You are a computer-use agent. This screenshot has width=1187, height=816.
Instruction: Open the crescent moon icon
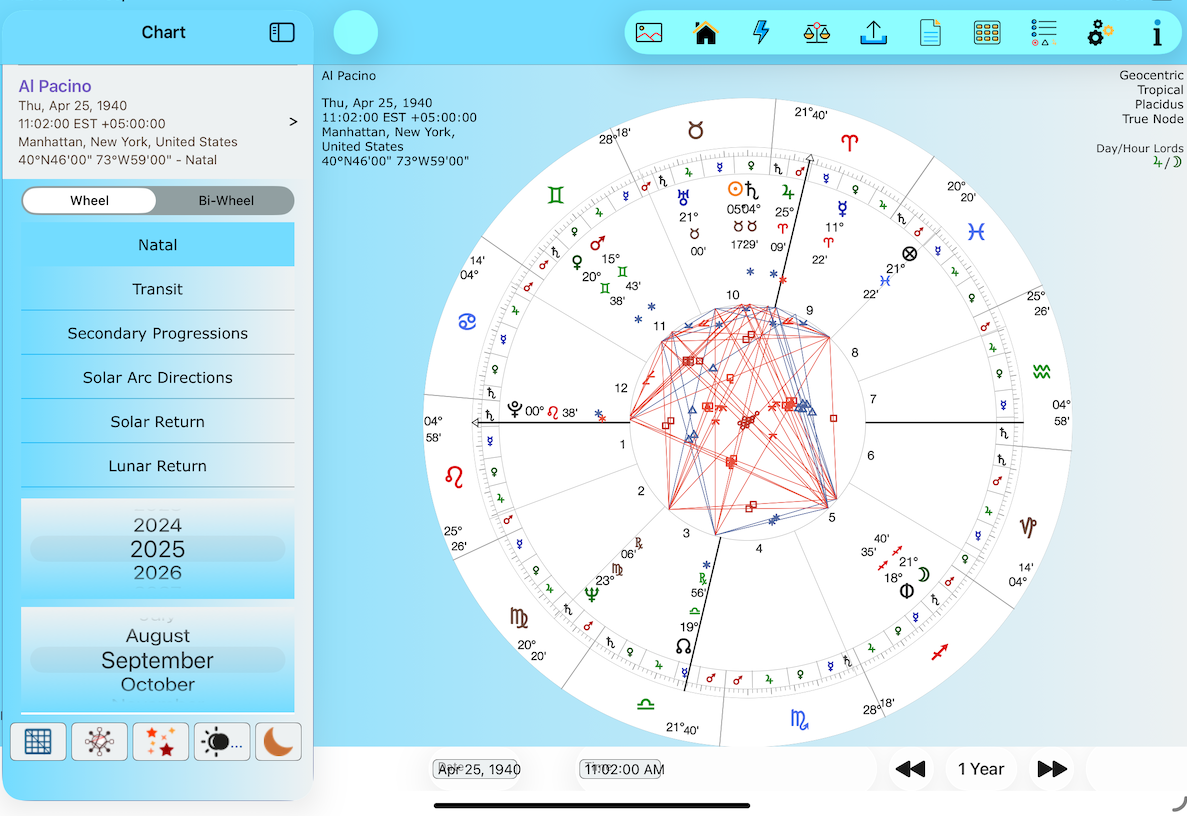click(278, 742)
